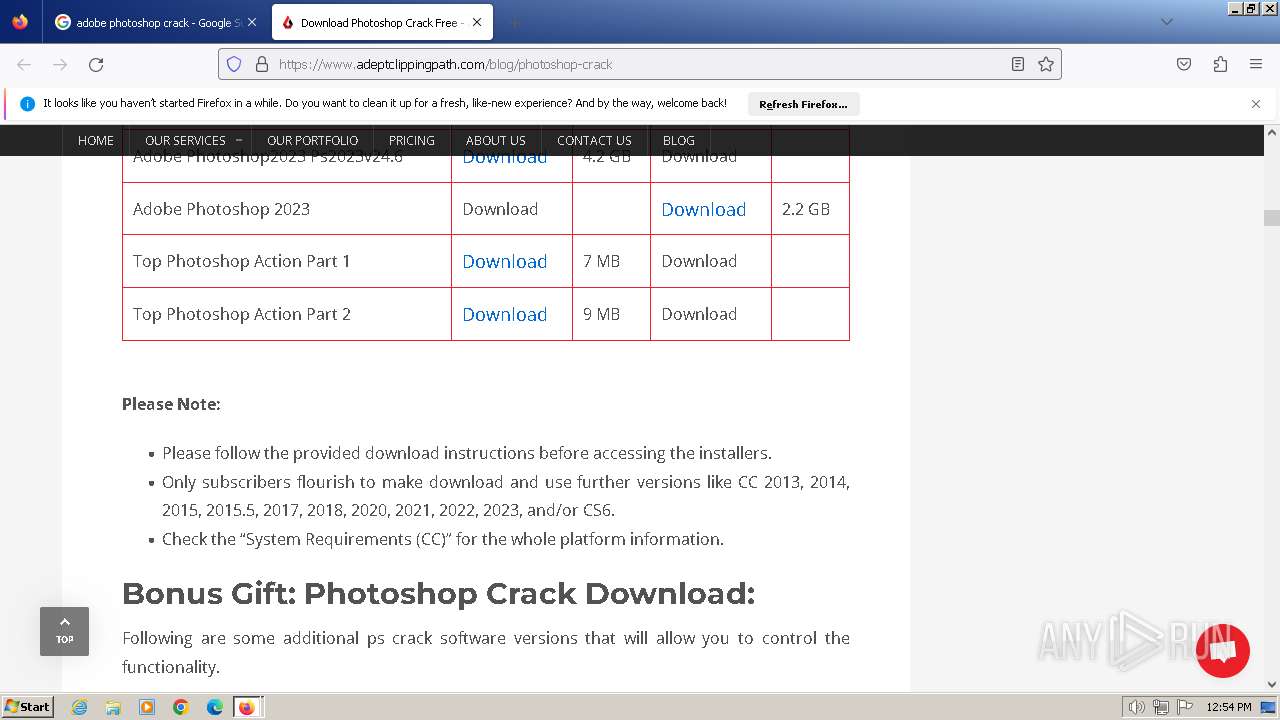Click the volume speaker tray icon

[x=1136, y=707]
